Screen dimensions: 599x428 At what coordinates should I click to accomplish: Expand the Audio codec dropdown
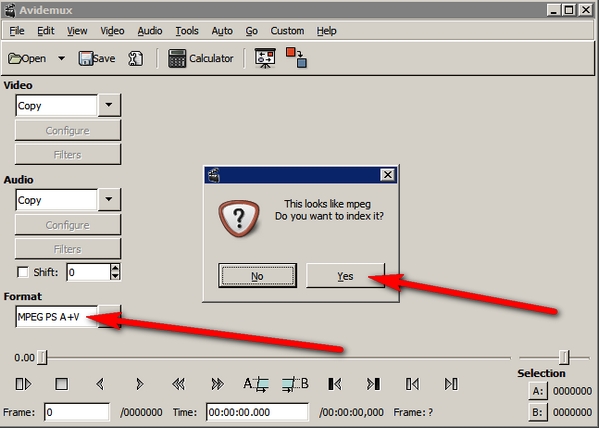pyautogui.click(x=109, y=199)
